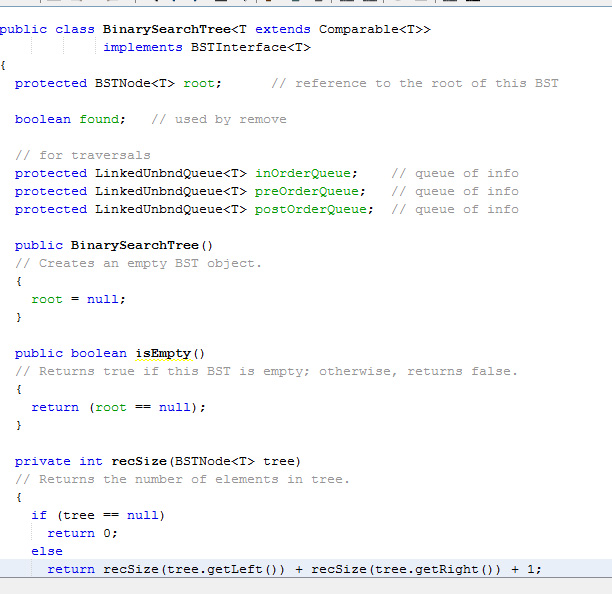This screenshot has height=594, width=612.
Task: Click the 'preOrderQueue' field name
Action: click(307, 191)
